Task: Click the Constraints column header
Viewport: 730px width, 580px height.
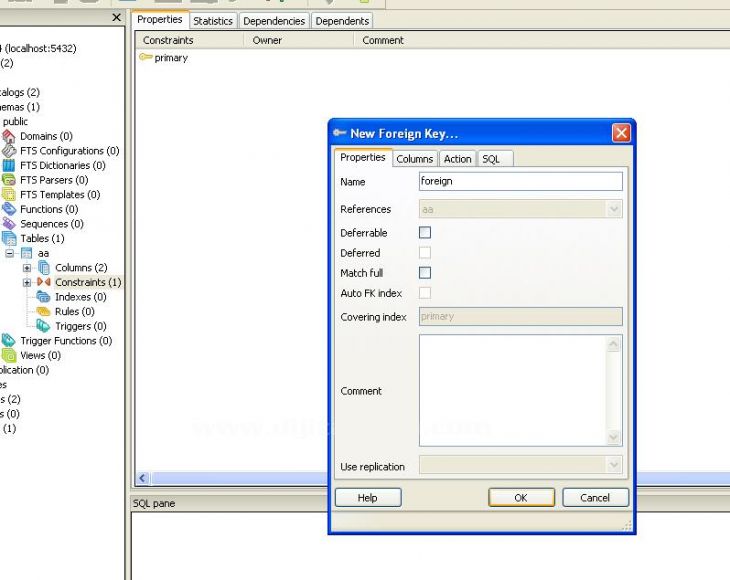Action: (x=189, y=40)
